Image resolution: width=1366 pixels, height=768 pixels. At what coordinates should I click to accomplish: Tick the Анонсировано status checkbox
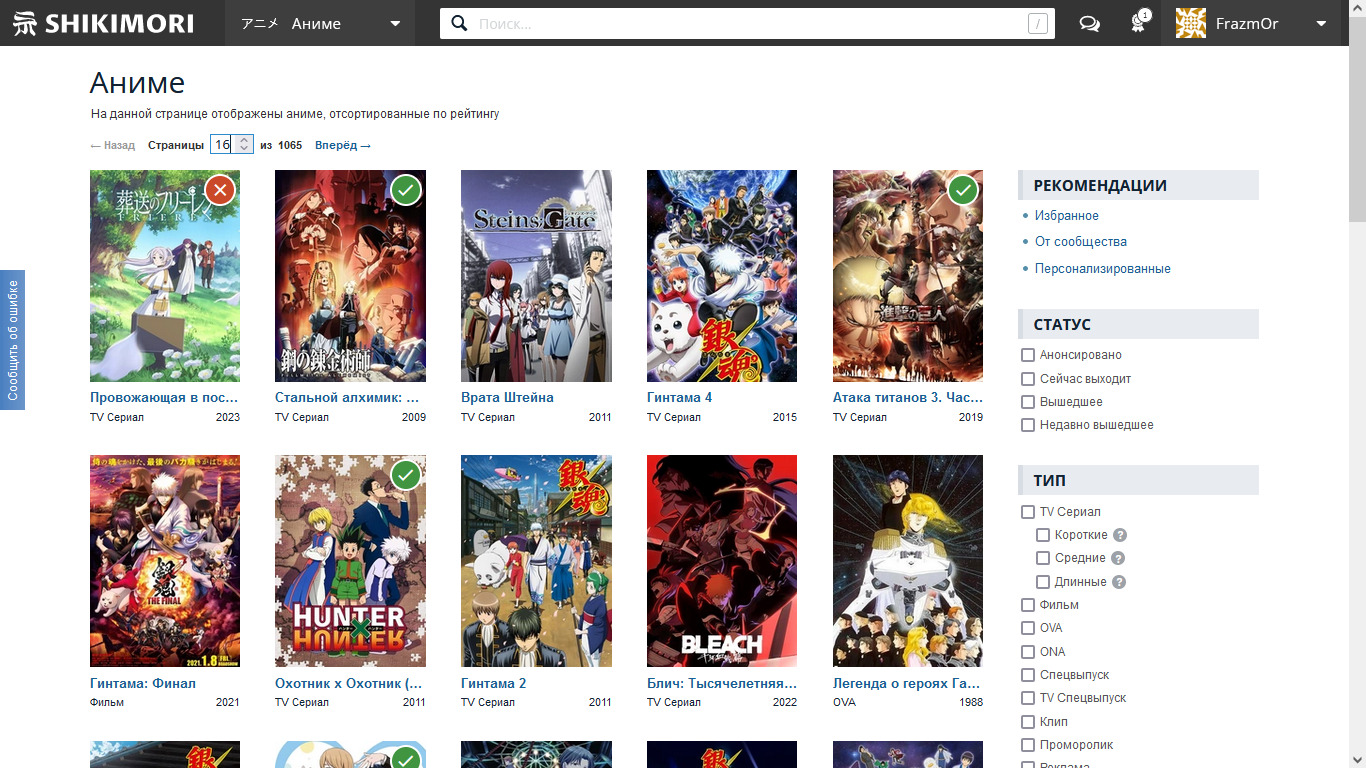click(x=1027, y=355)
